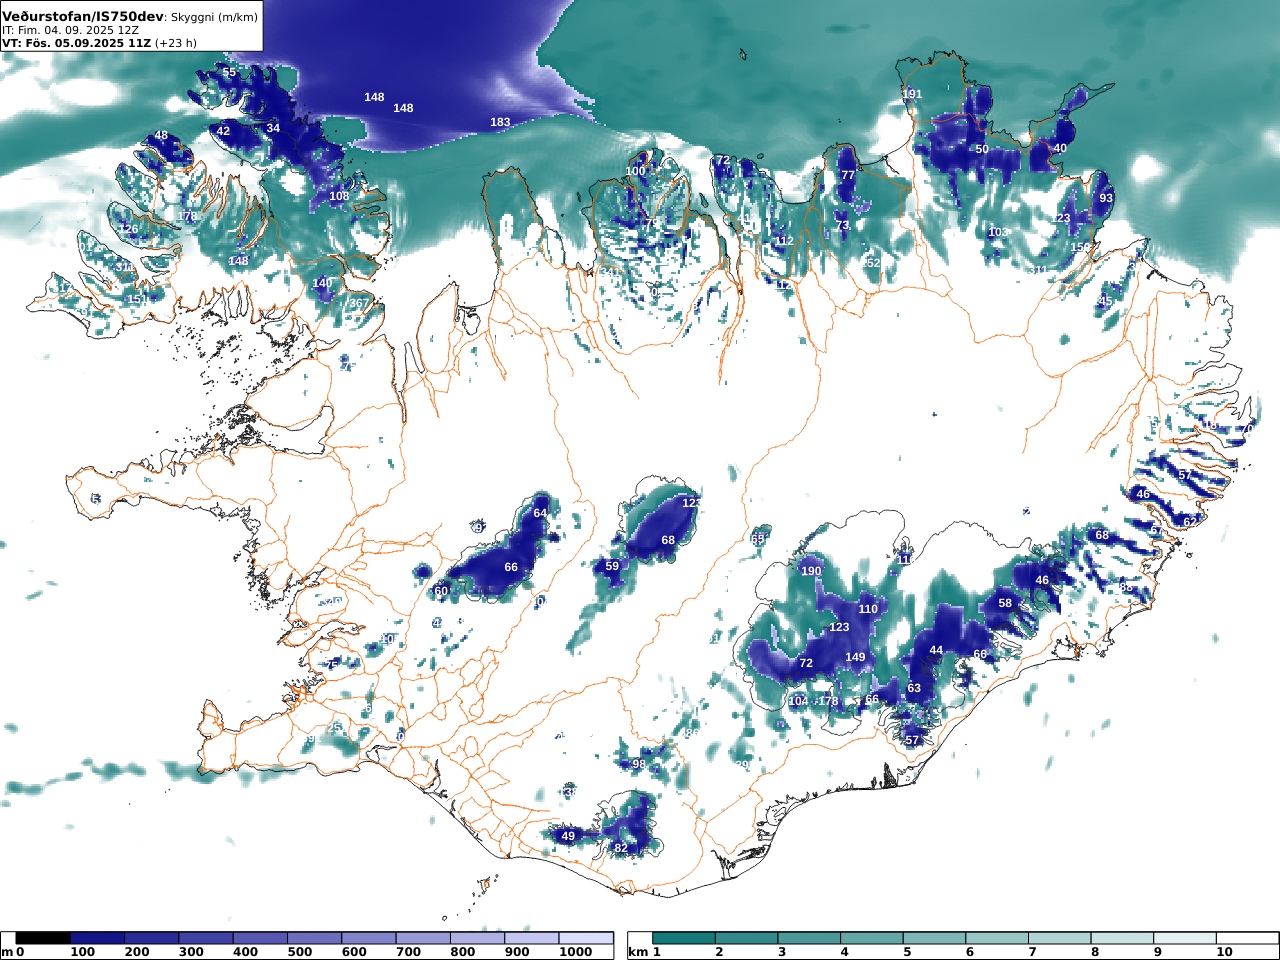This screenshot has height=960, width=1280.
Task: Click the map value 149 on Vatnajökull glacier
Action: [x=855, y=657]
